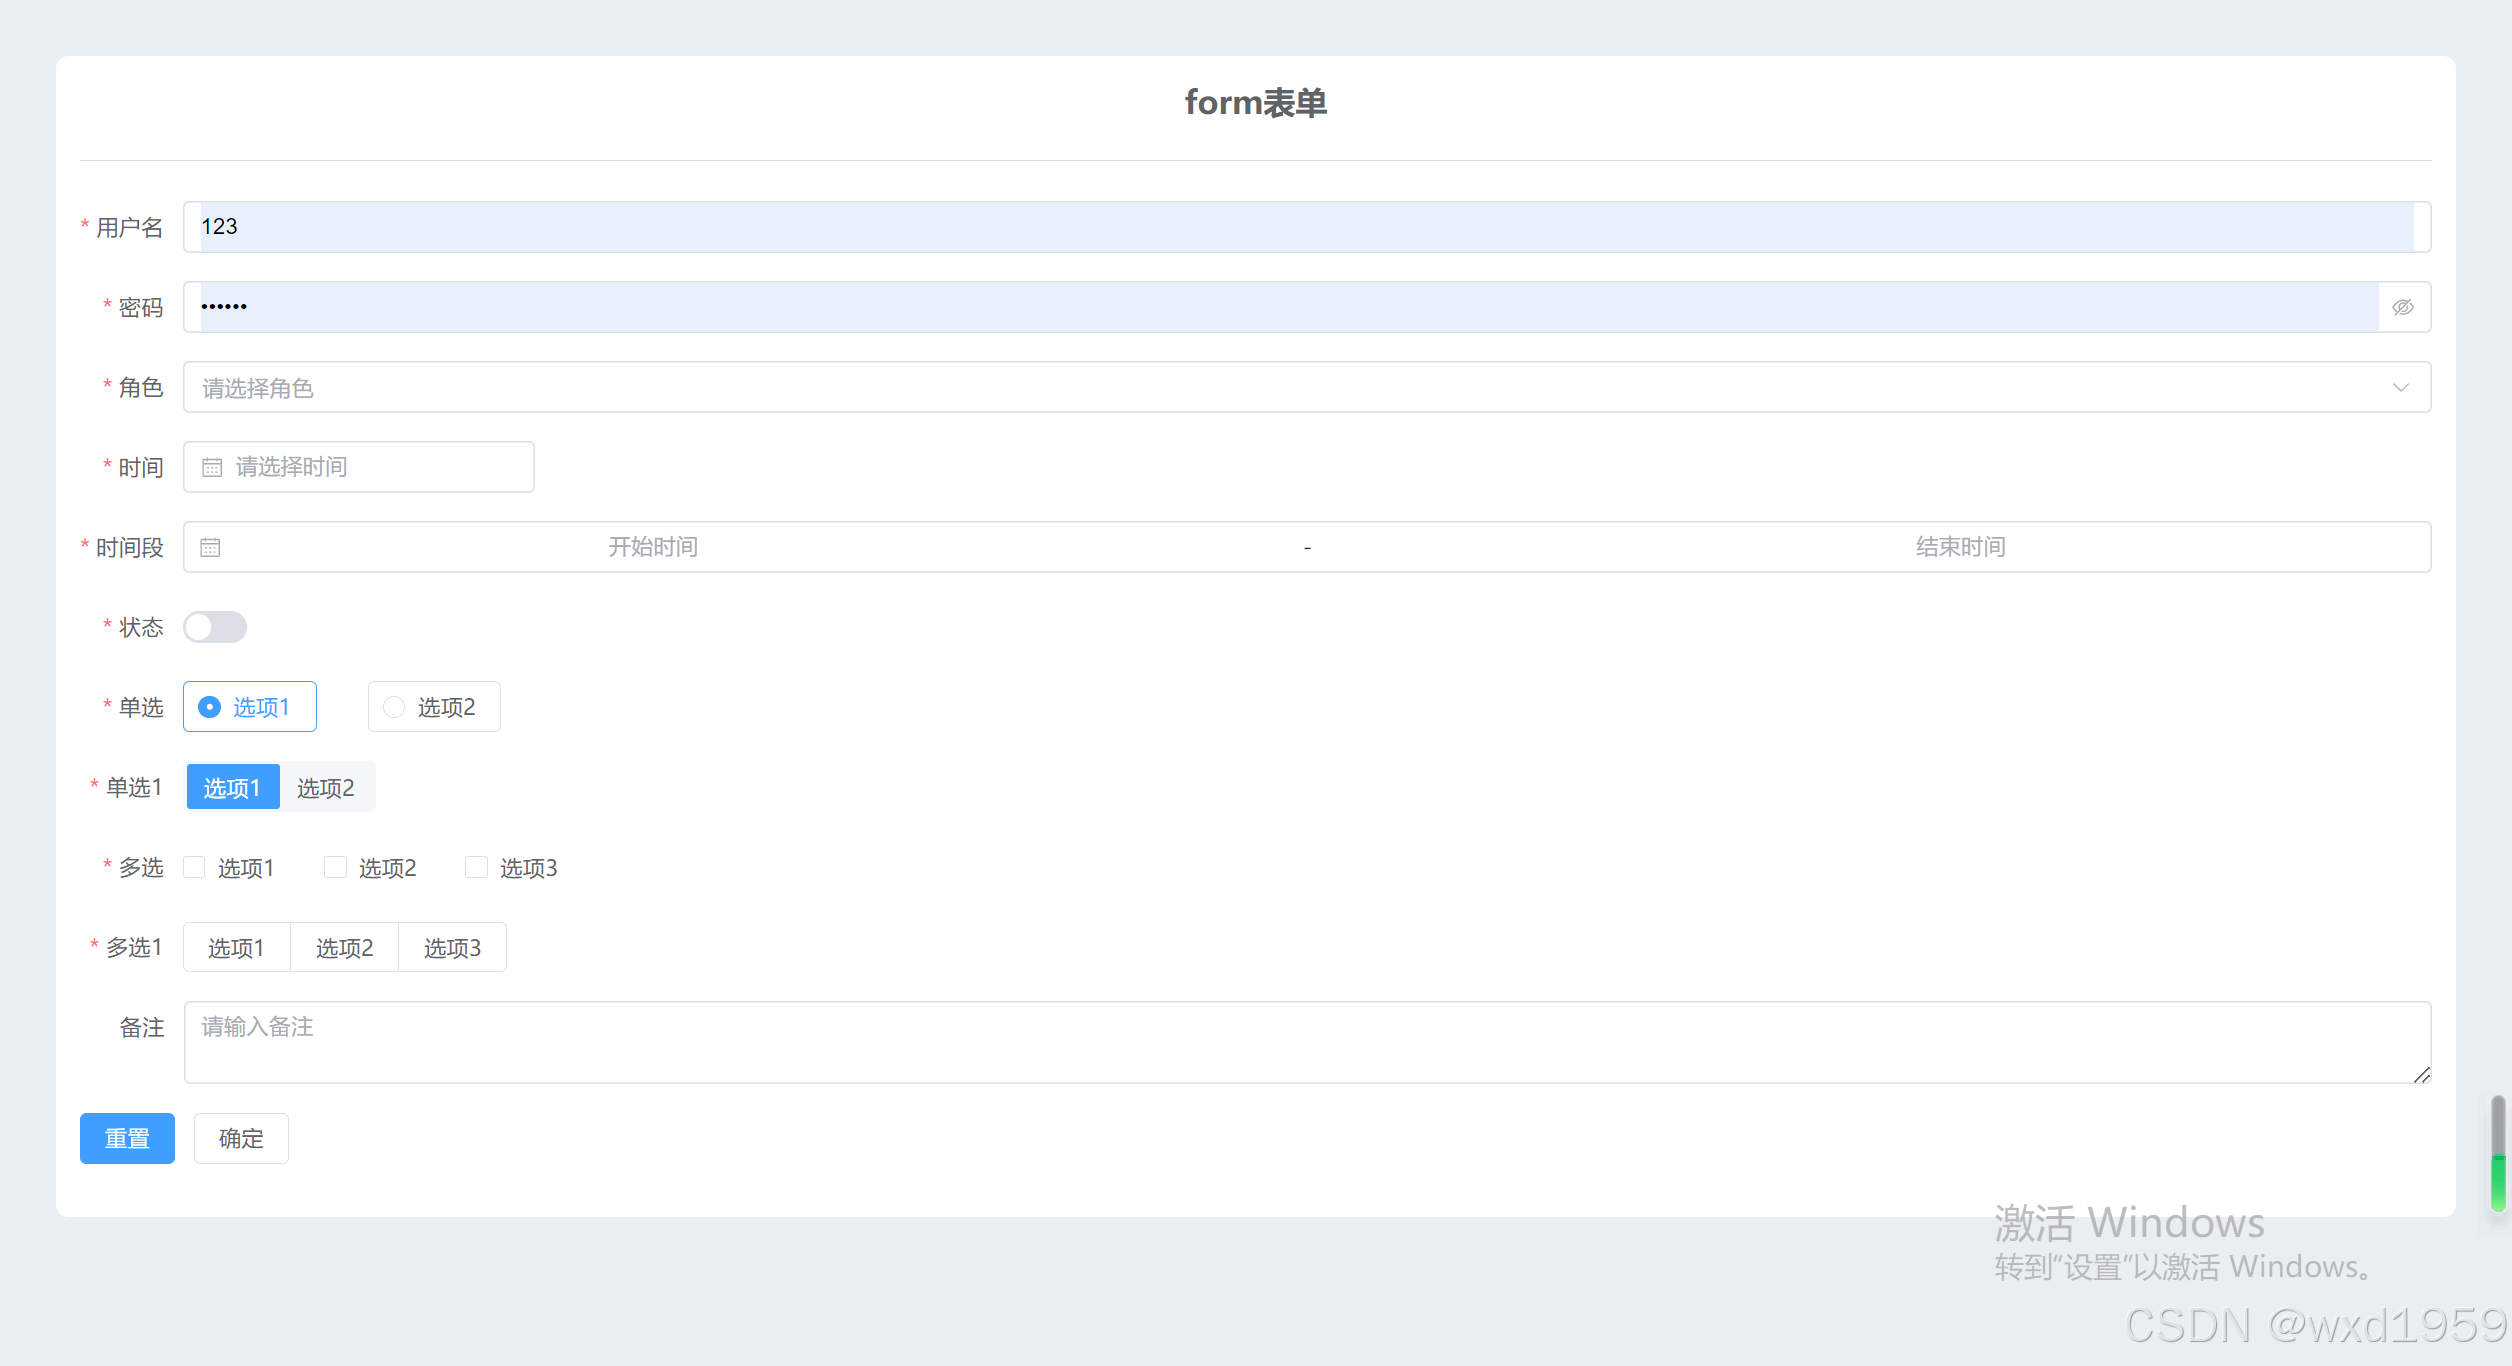Screen dimensions: 2512x1366
Task: Click the 确定 submit button
Action: 241,1138
